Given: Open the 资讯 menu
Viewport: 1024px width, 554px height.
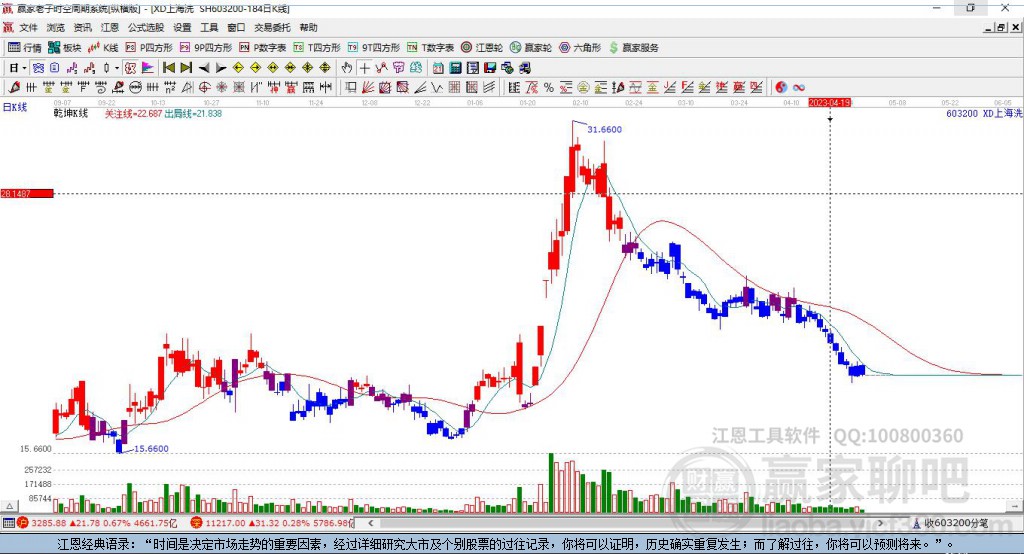Looking at the screenshot, I should (x=82, y=27).
